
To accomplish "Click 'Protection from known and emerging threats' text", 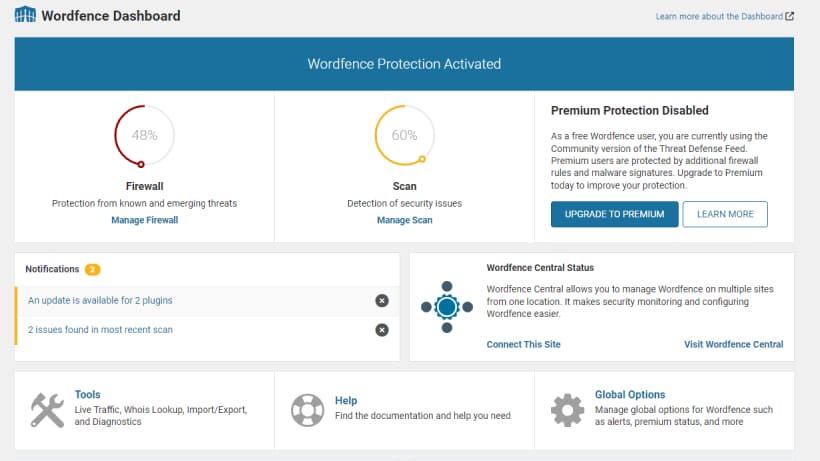I will 144,203.
